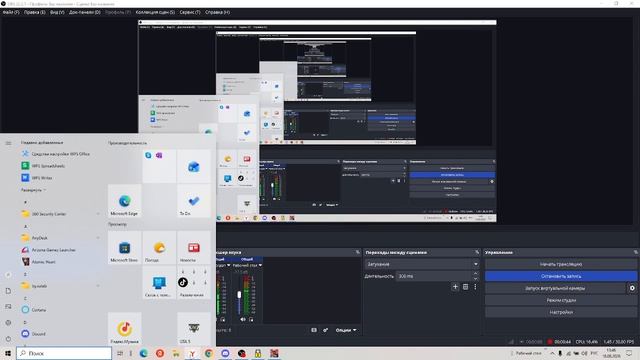Open the mixer Опции dropdown

pos(346,330)
